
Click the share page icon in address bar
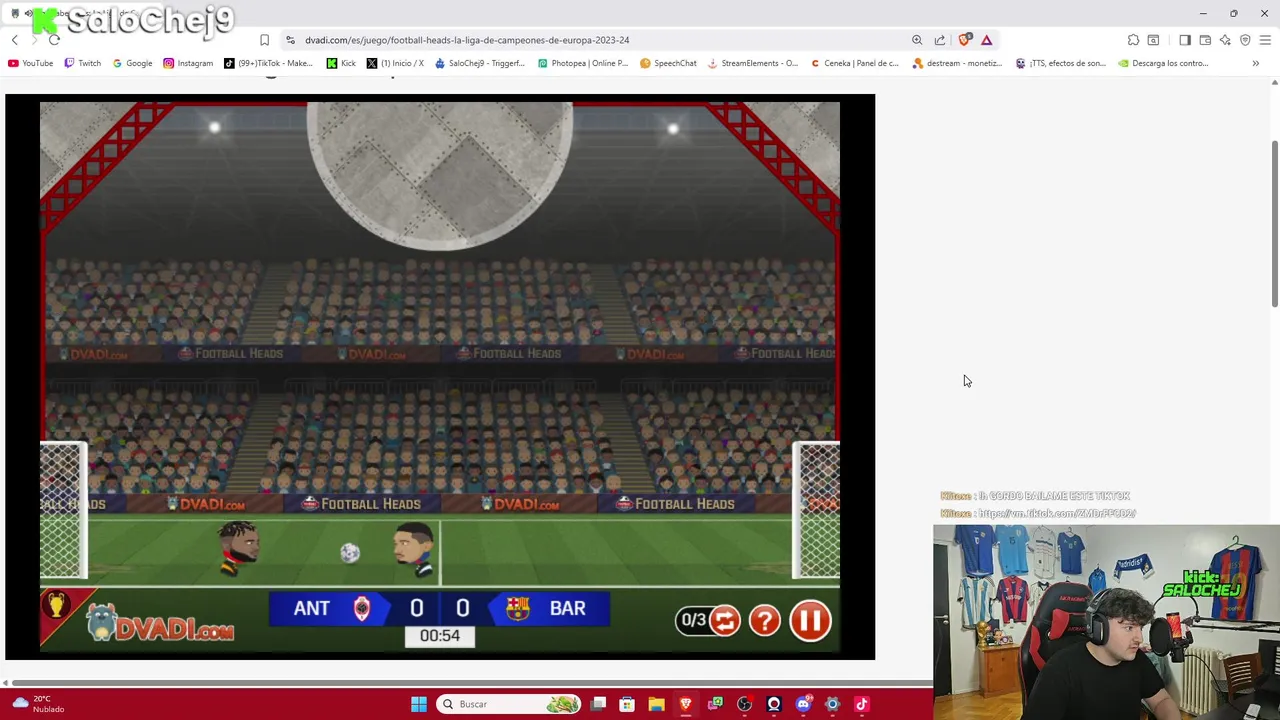point(940,40)
